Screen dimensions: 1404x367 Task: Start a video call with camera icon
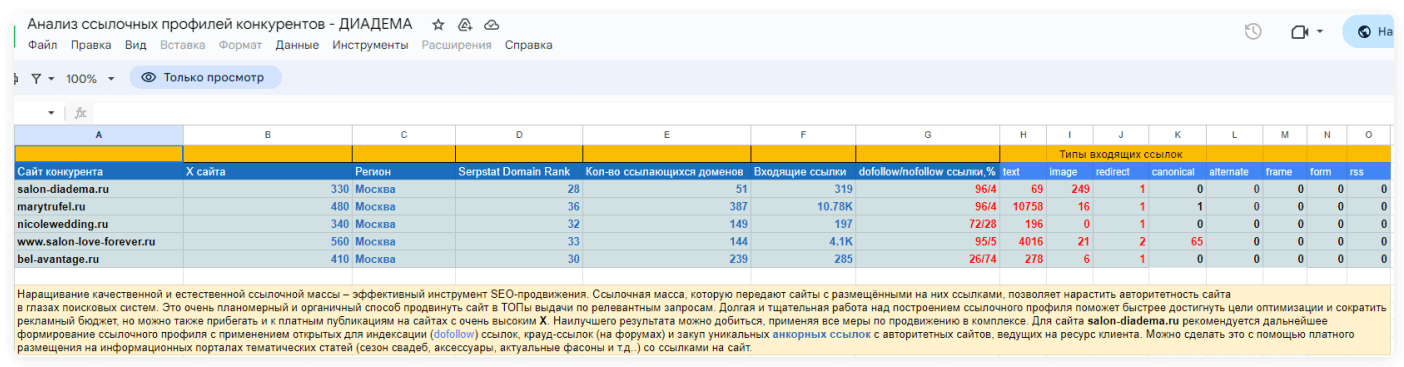click(1299, 32)
